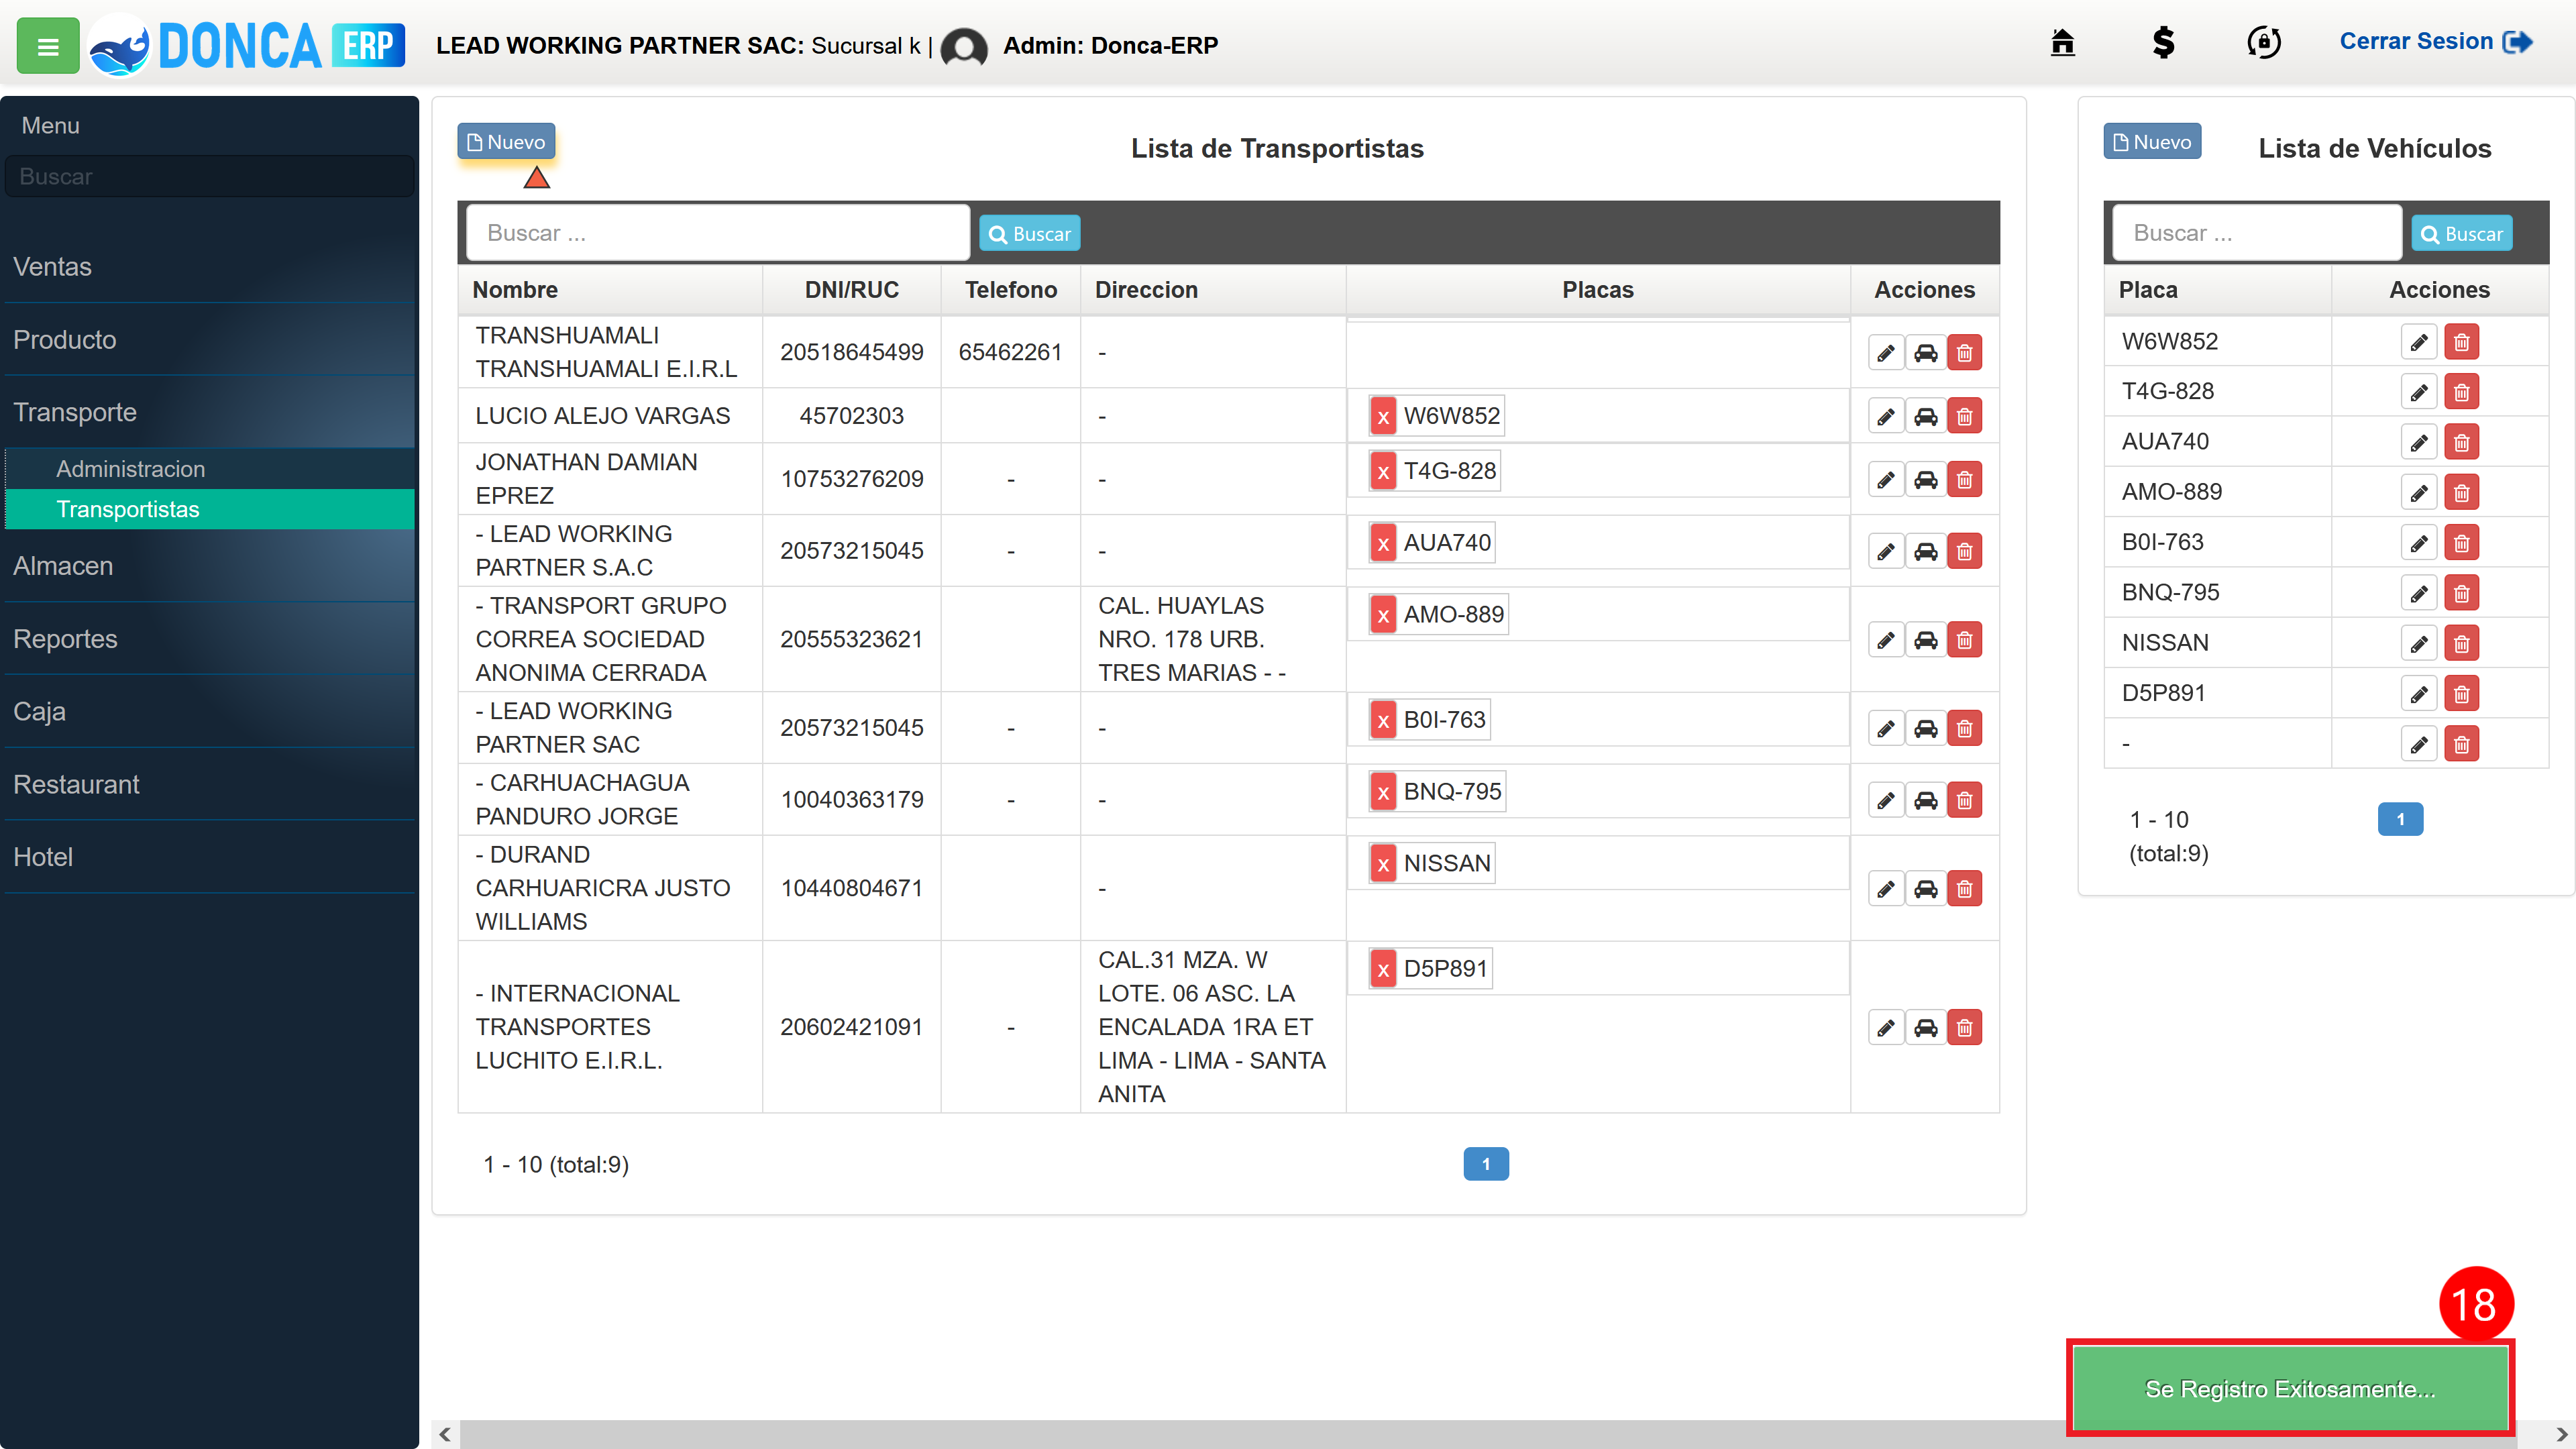Viewport: 2576px width, 1449px height.
Task: Remove plate NISSAN with red x
Action: click(x=1383, y=864)
